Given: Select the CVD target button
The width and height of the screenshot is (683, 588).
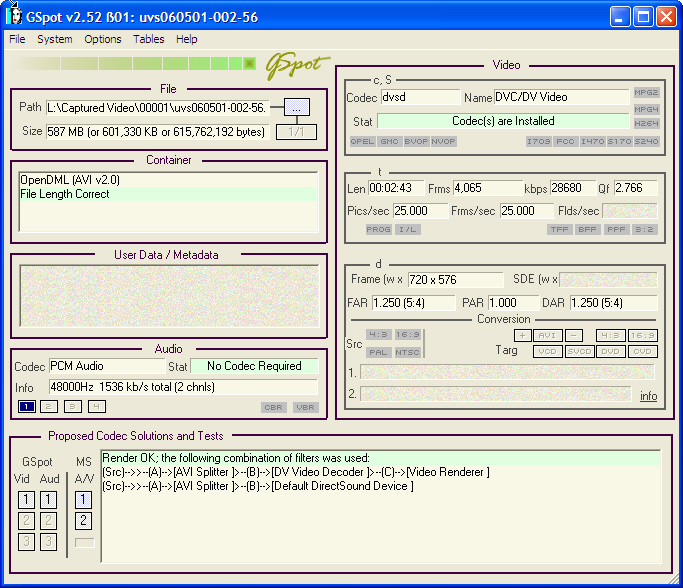Looking at the screenshot, I should click(x=642, y=351).
